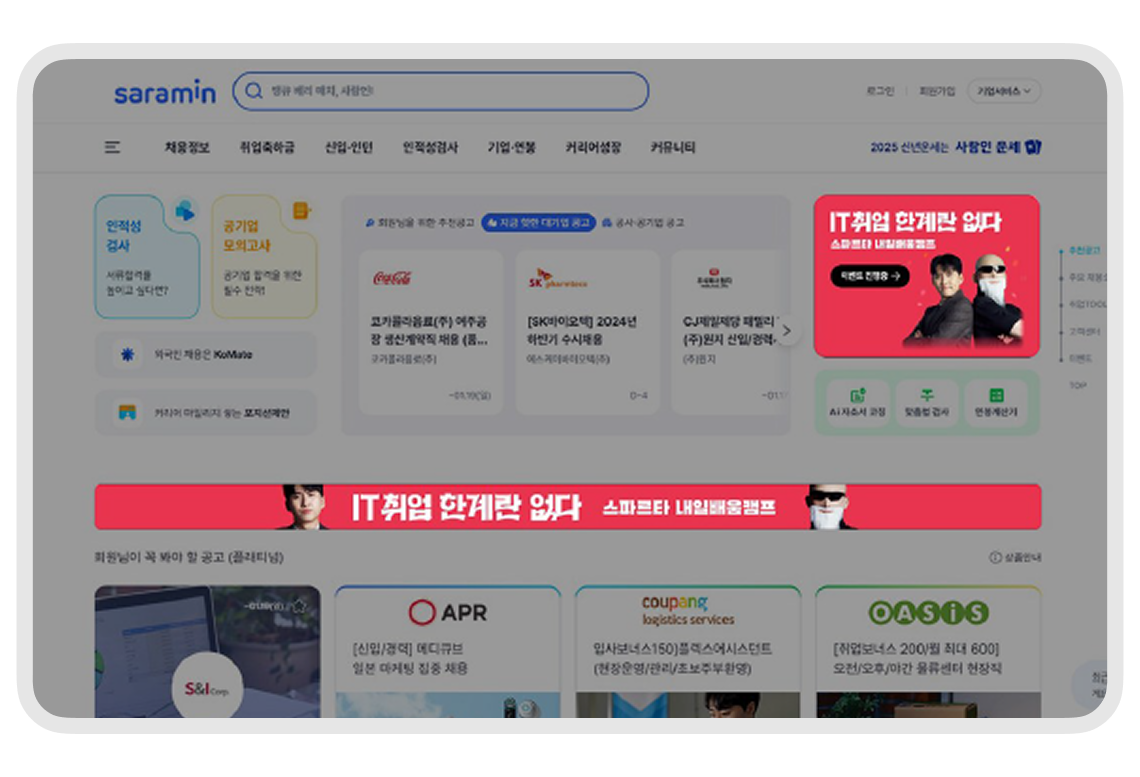Show next recommended jobs with arrow
Image resolution: width=1140 pixels, height=777 pixels.
pyautogui.click(x=787, y=331)
